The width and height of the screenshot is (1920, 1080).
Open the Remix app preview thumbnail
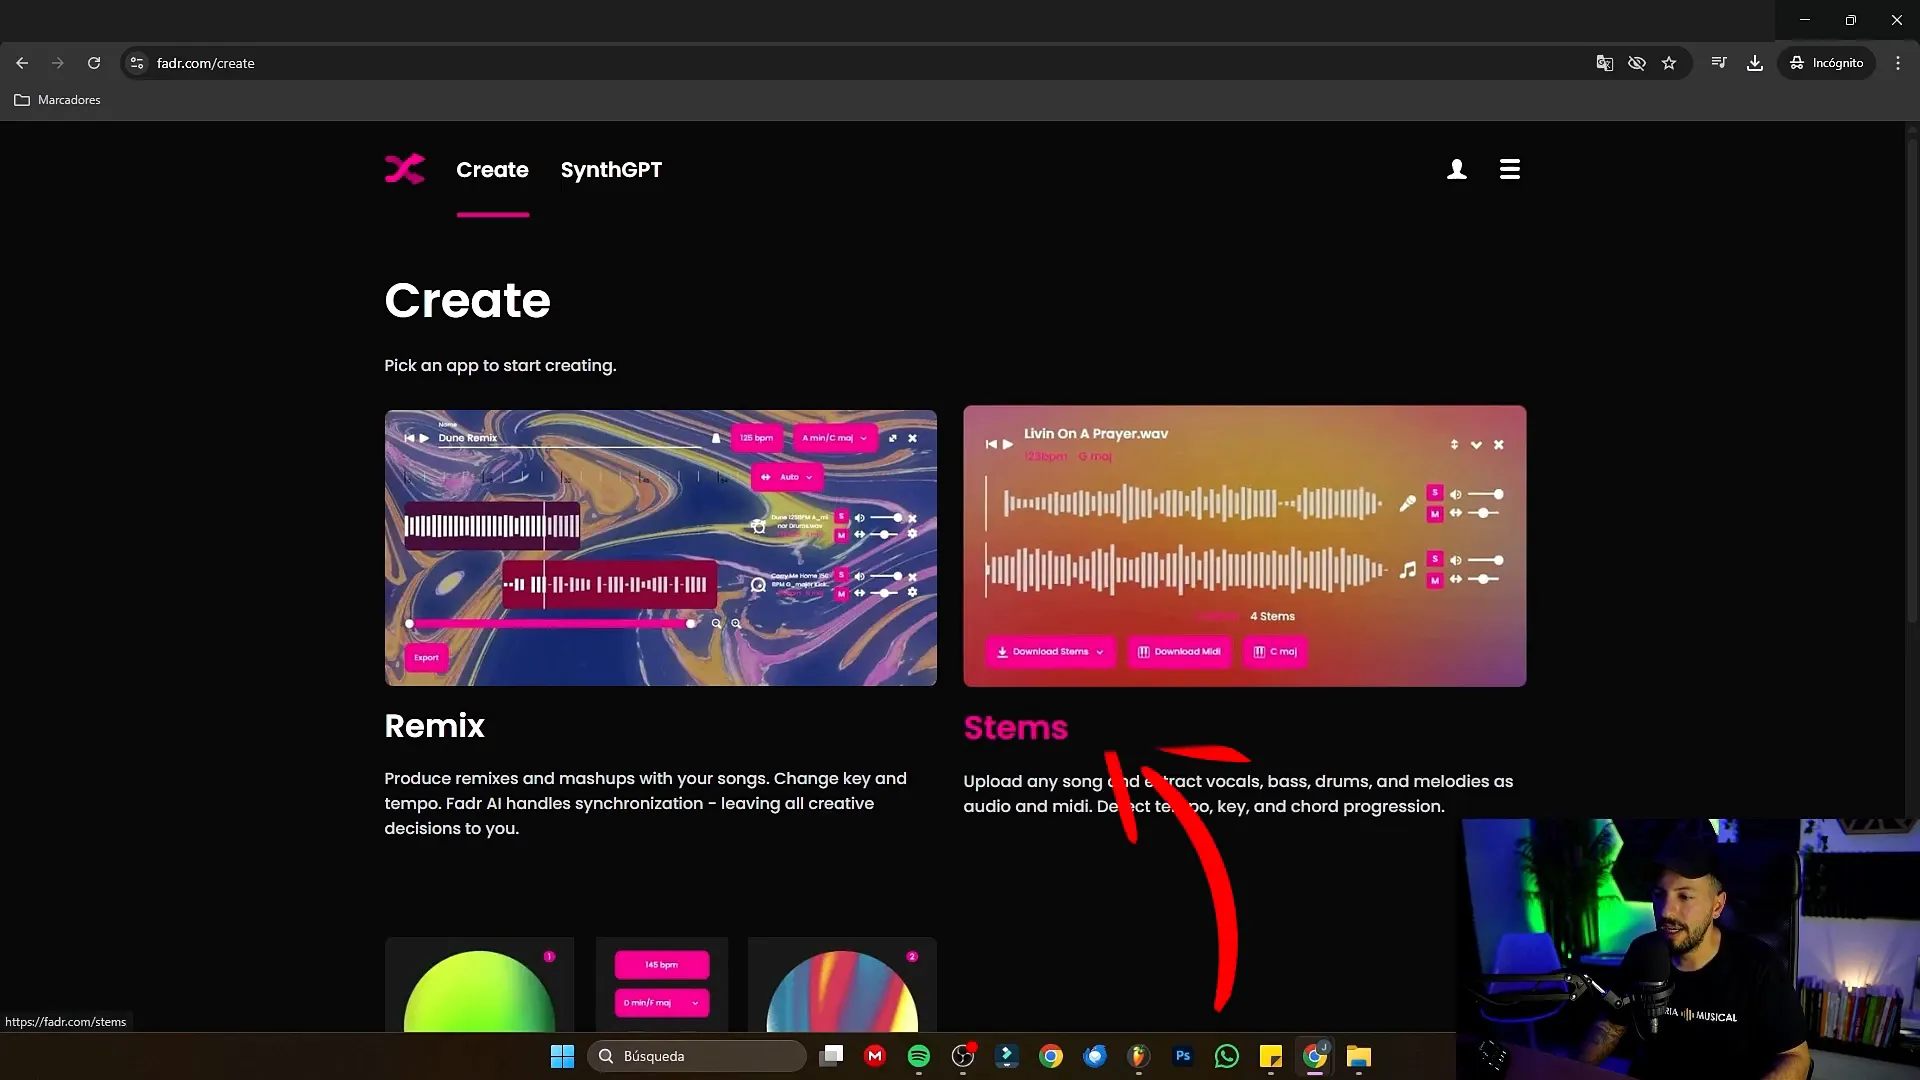pos(661,547)
